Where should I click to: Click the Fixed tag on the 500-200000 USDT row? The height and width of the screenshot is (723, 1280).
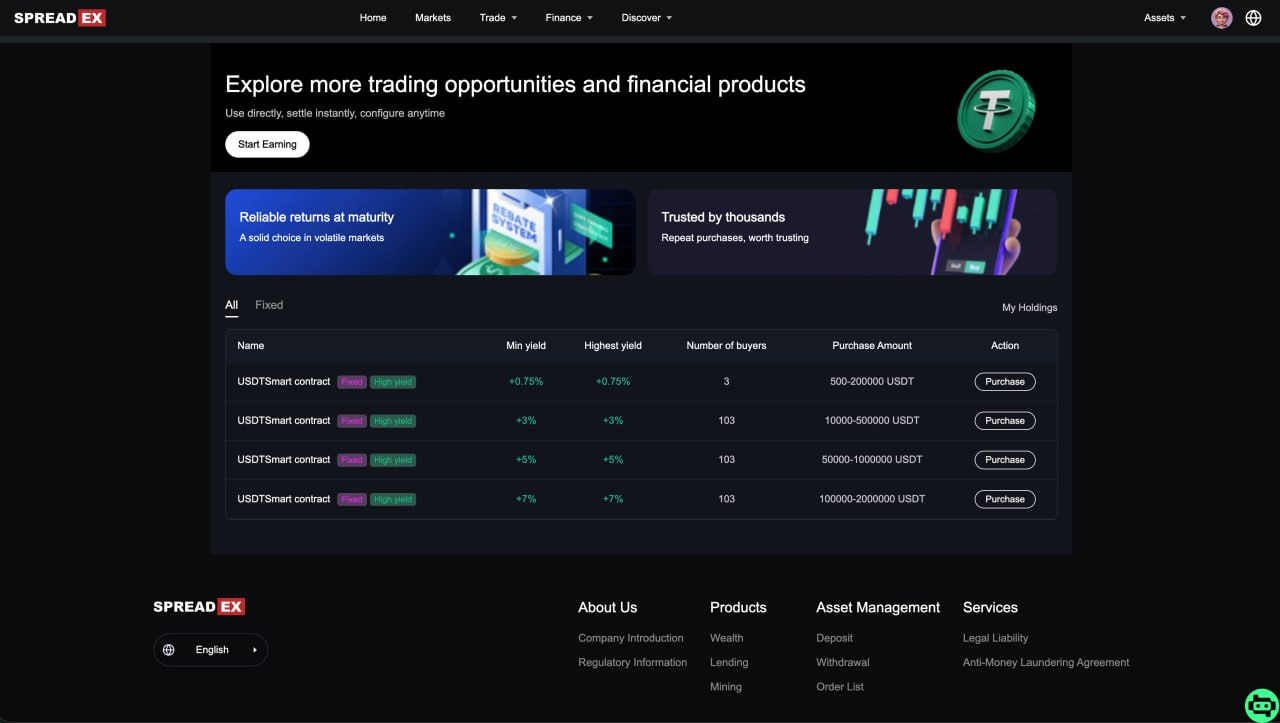coord(352,382)
